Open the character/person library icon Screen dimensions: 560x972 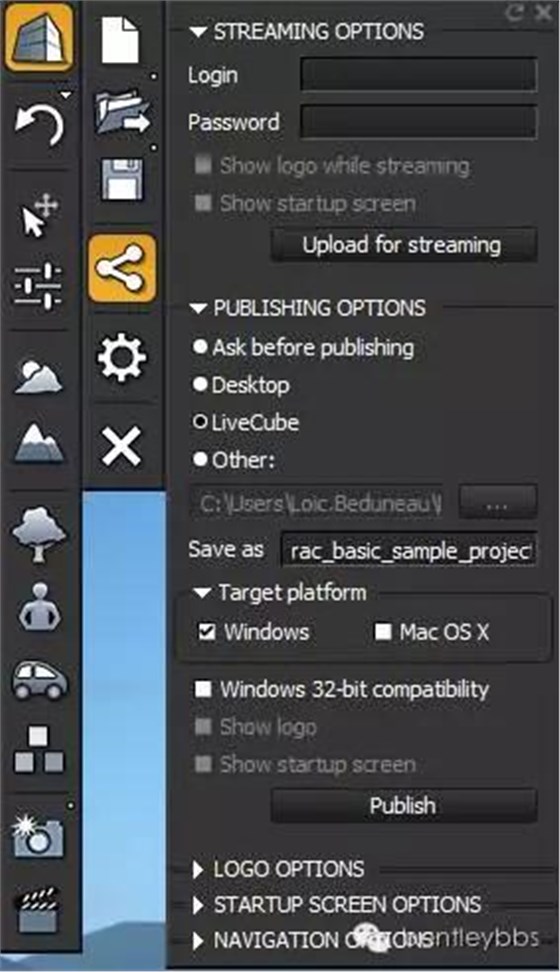click(40, 607)
